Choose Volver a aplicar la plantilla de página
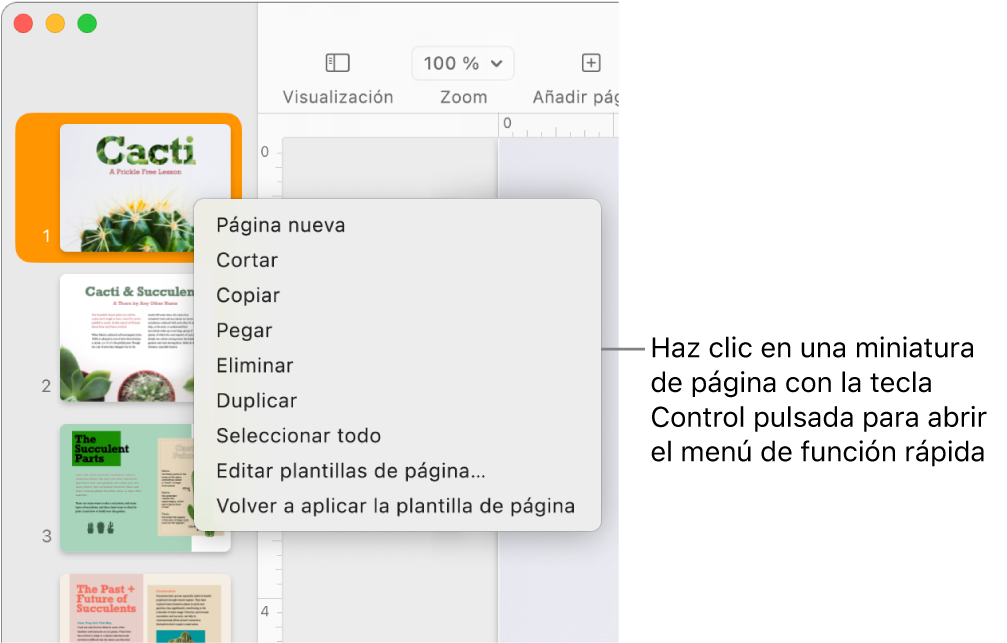The image size is (1007, 643). (x=398, y=506)
